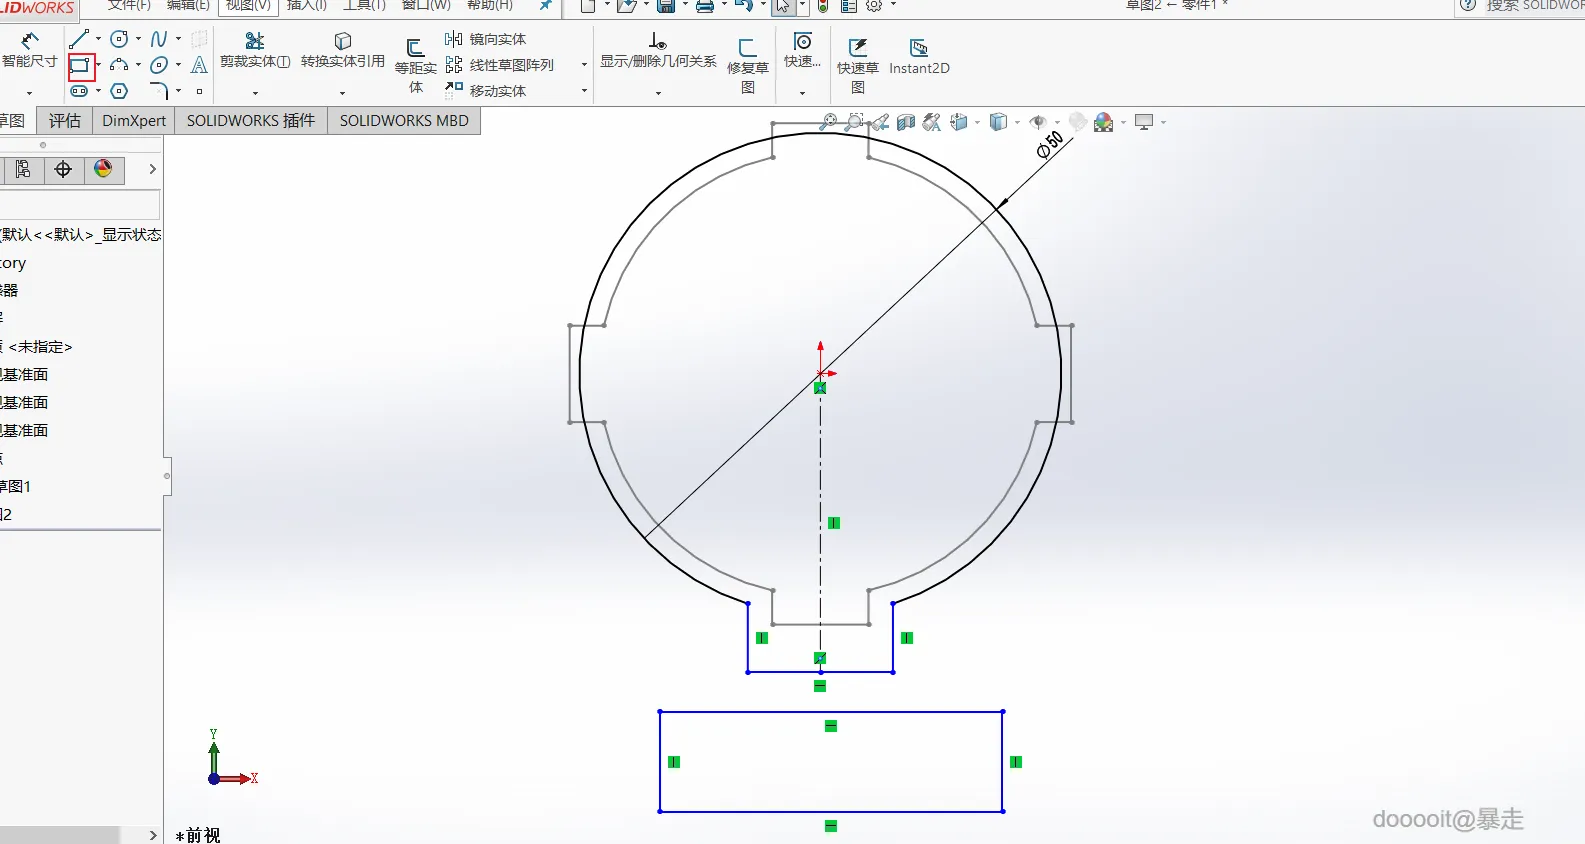Open the Trim Entities dropdown arrow
The image size is (1585, 844).
tap(255, 93)
